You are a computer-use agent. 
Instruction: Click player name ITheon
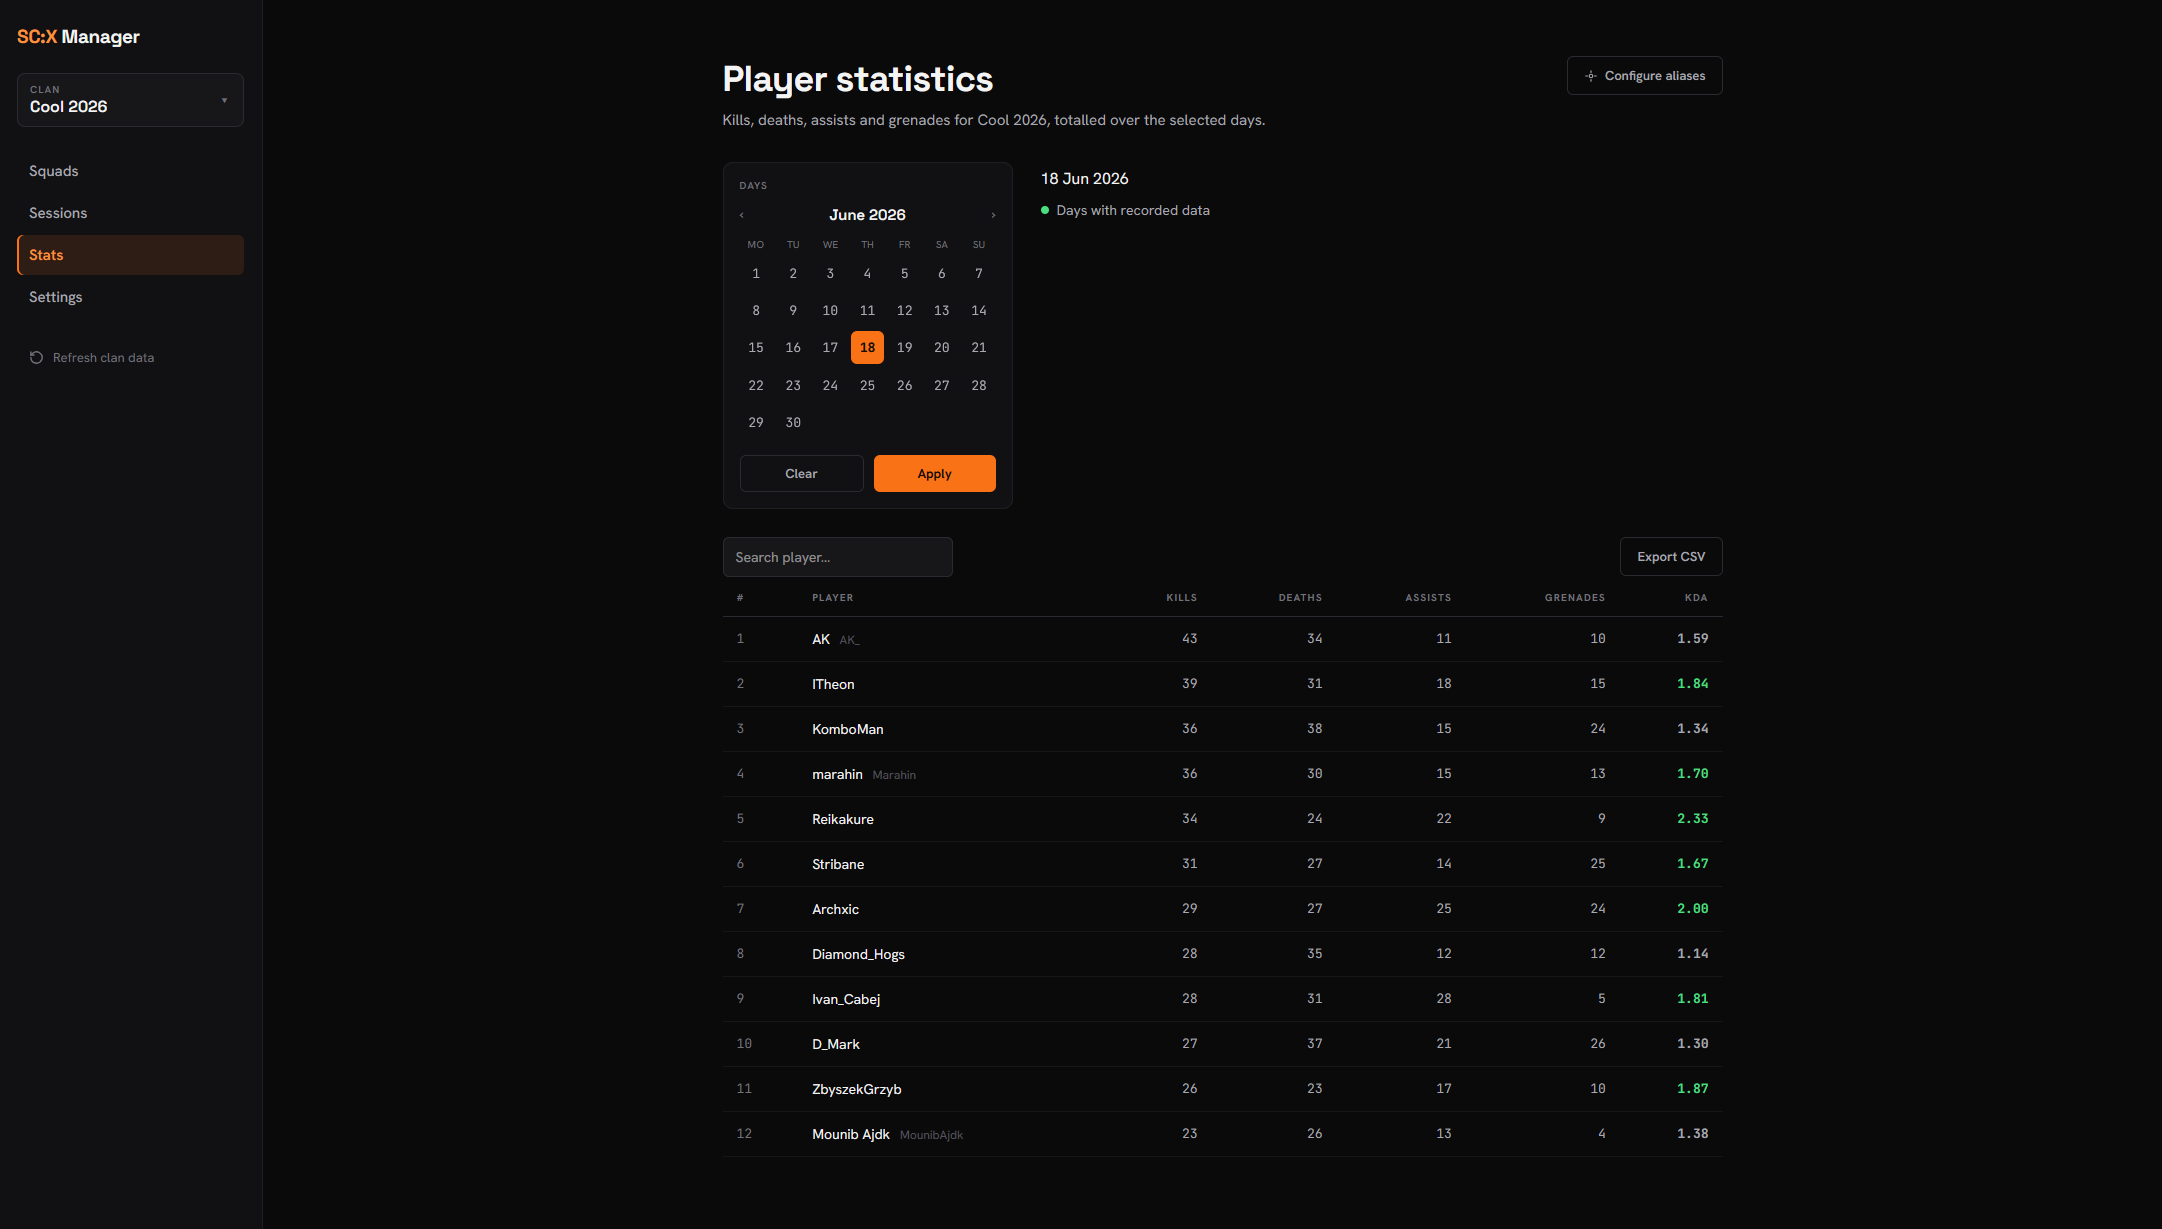click(x=833, y=684)
